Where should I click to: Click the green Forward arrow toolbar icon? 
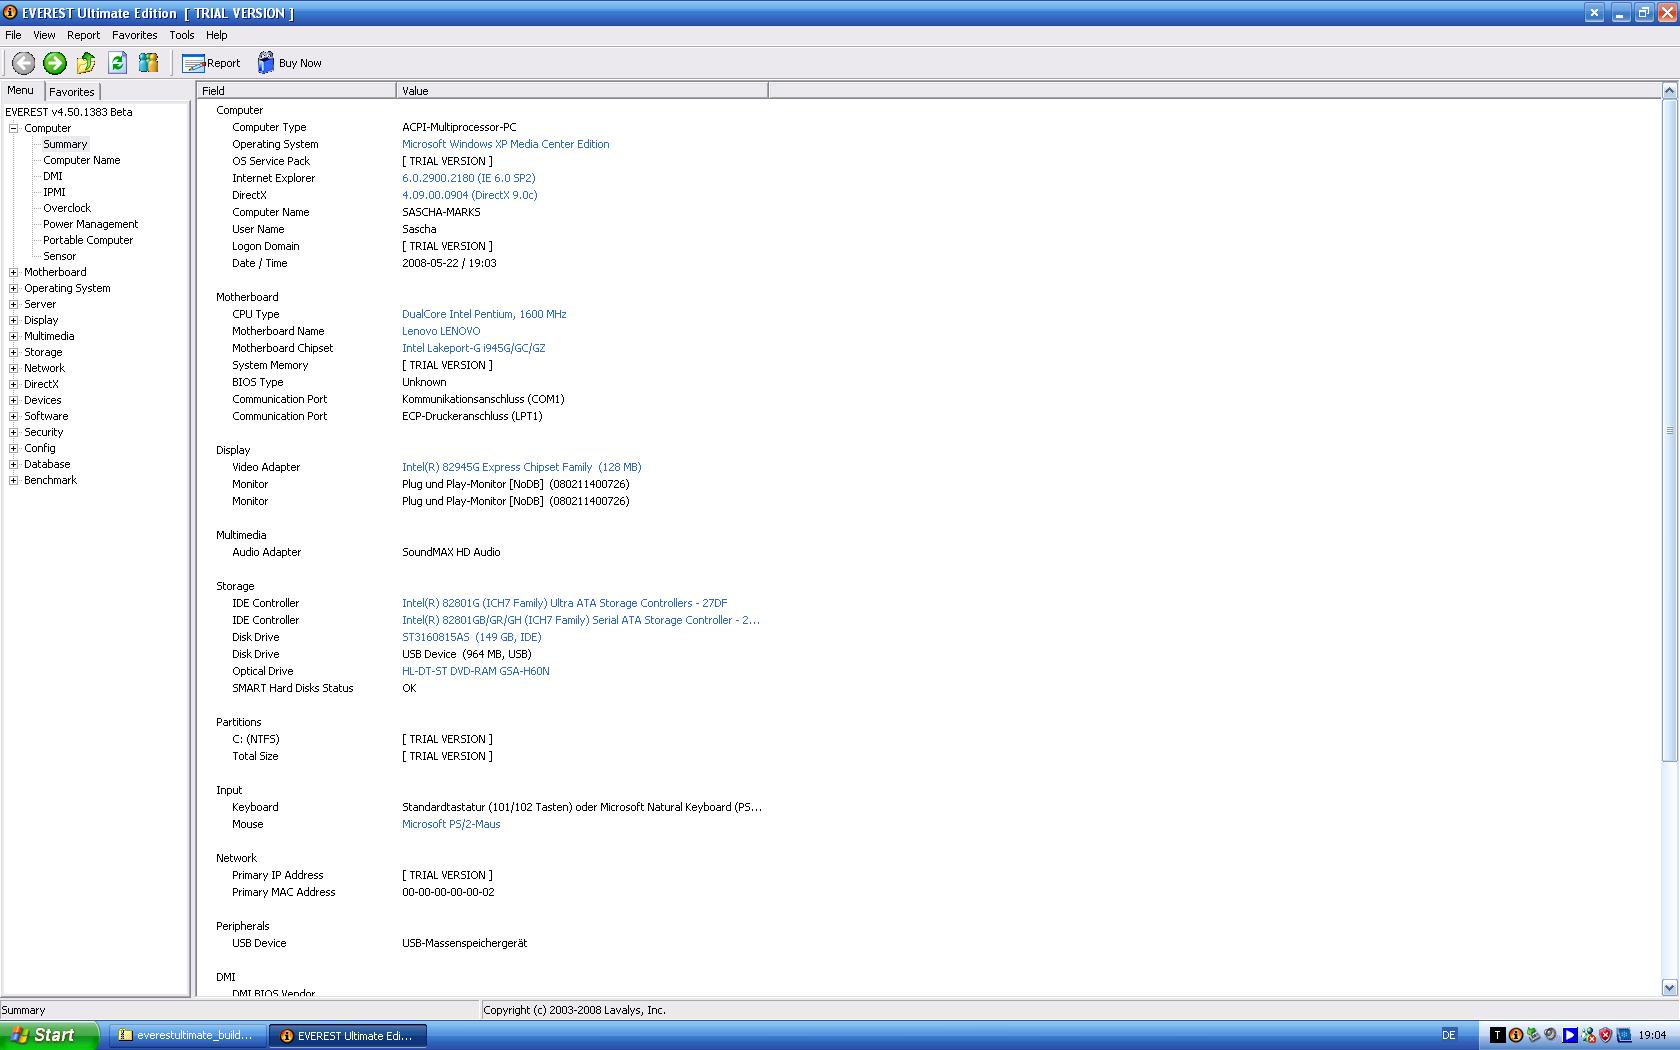point(55,63)
